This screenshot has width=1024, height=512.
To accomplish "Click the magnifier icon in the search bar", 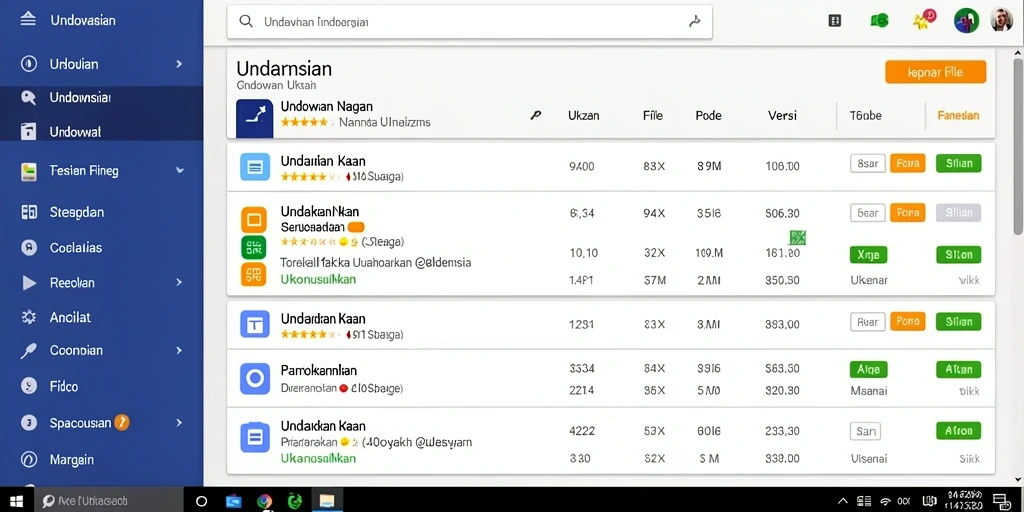I will (246, 22).
